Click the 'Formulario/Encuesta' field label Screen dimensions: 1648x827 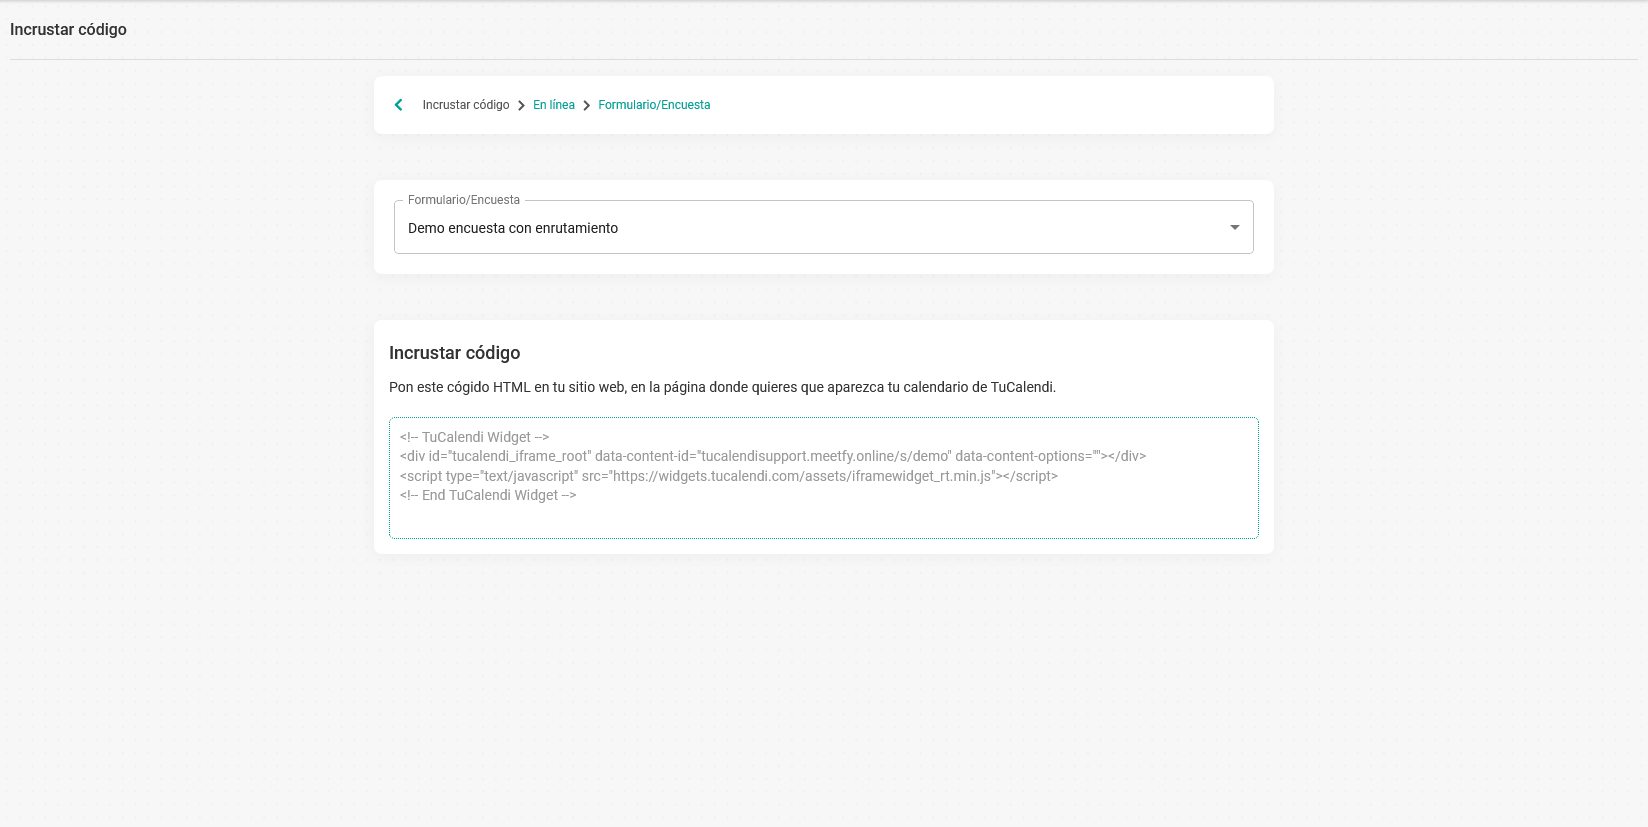(464, 200)
